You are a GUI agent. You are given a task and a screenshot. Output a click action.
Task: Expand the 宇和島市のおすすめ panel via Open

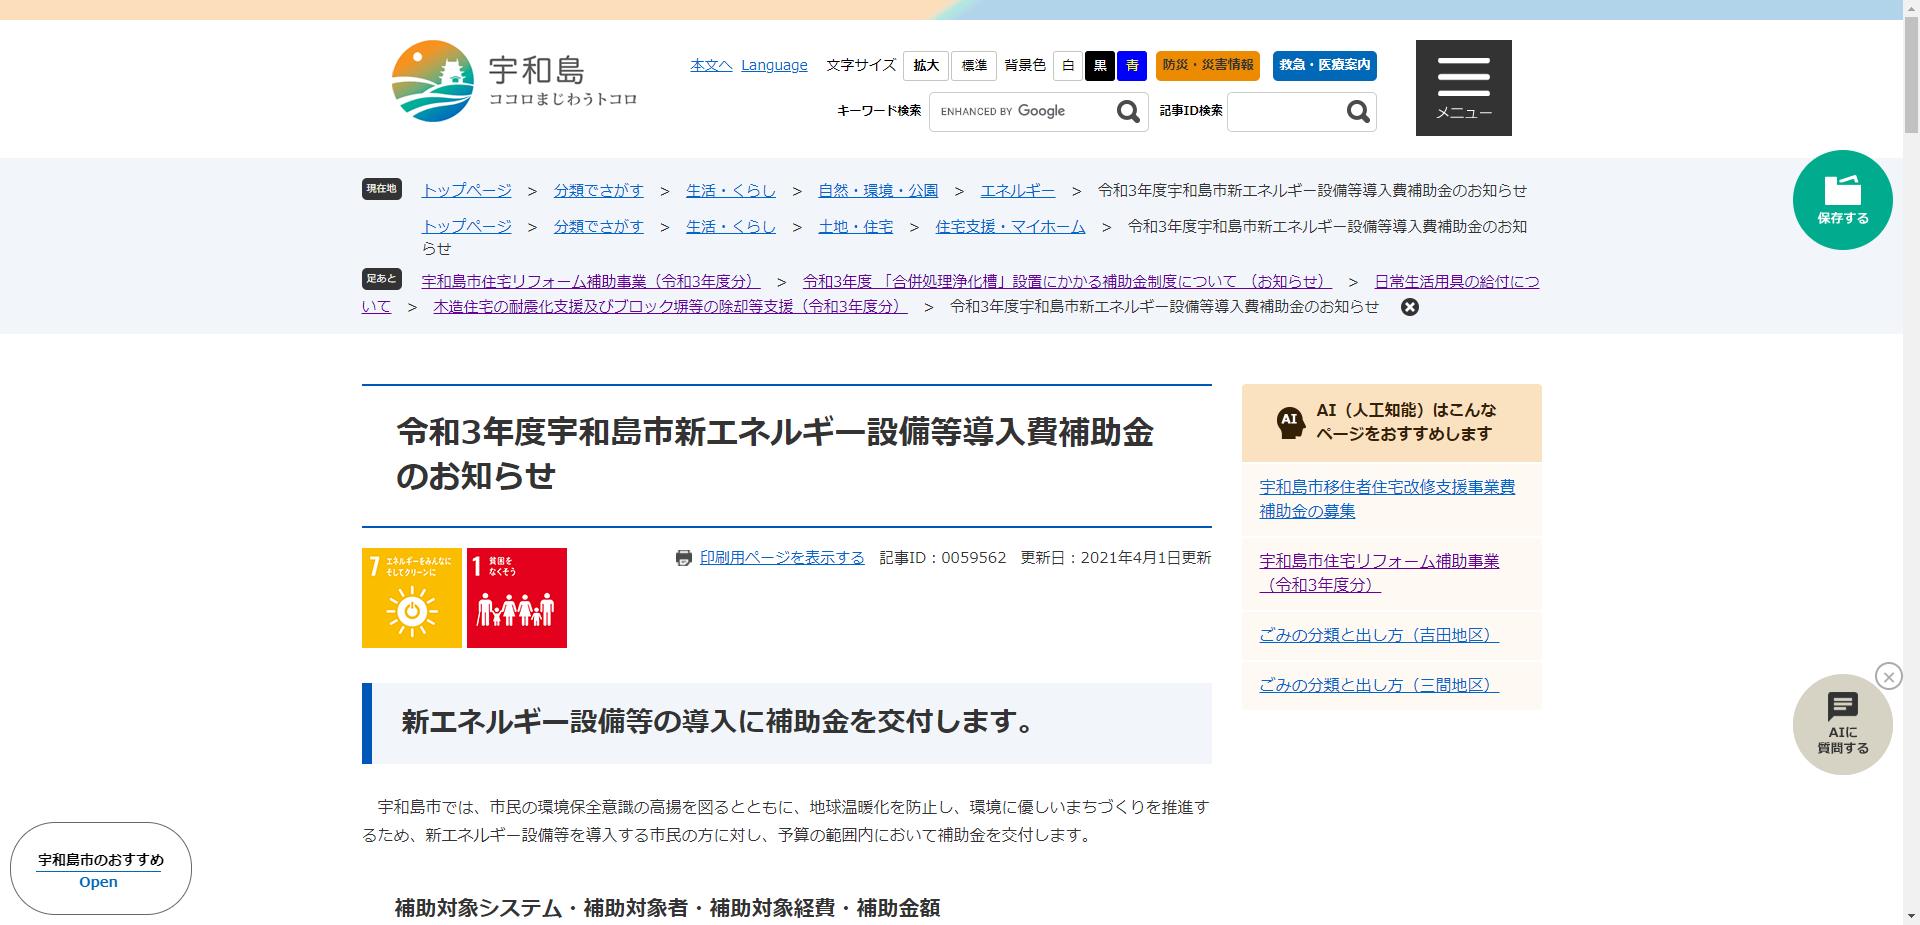pyautogui.click(x=98, y=882)
